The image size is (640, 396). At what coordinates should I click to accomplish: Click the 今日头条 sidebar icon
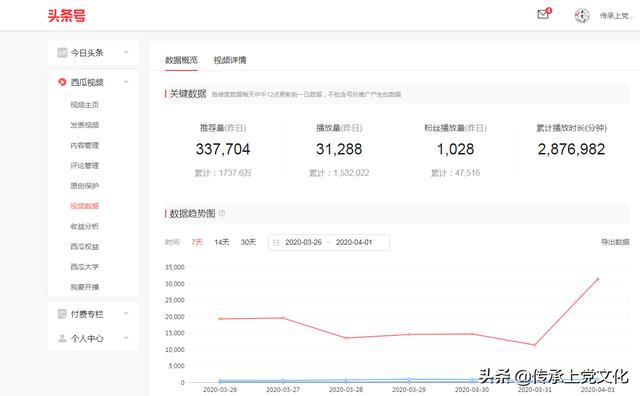point(62,53)
